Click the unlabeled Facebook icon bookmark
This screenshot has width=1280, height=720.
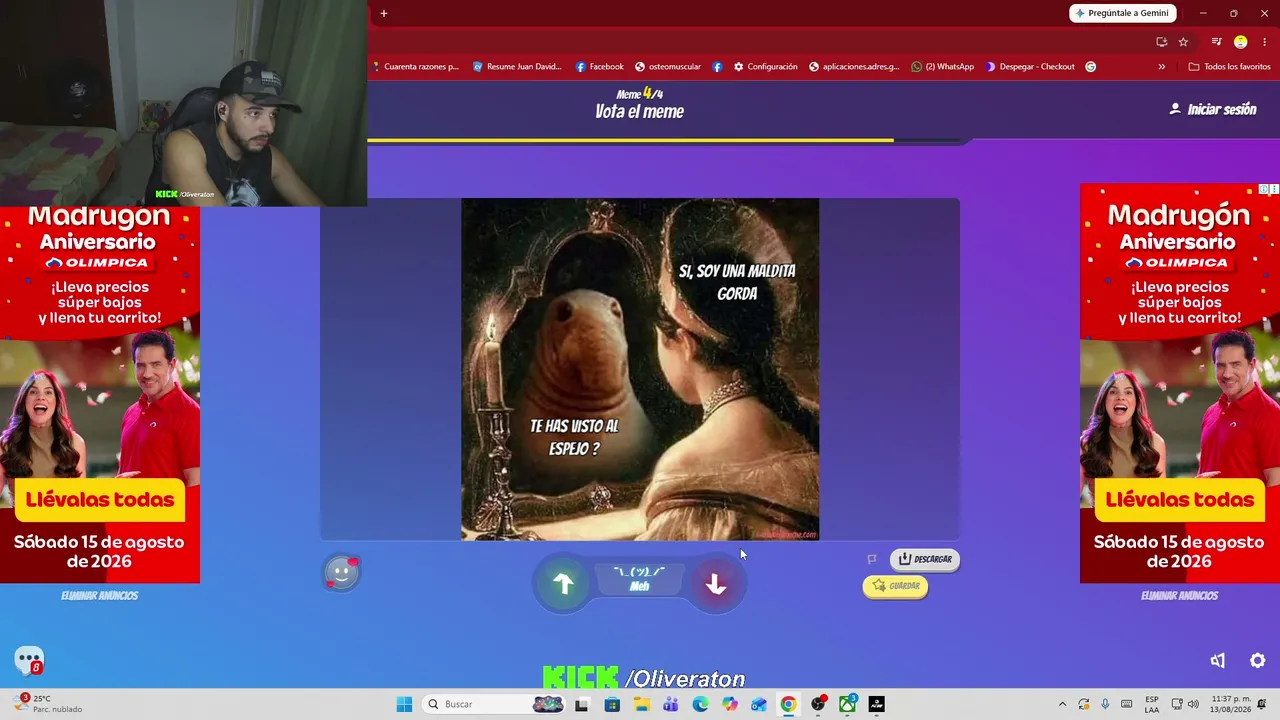[x=717, y=67]
